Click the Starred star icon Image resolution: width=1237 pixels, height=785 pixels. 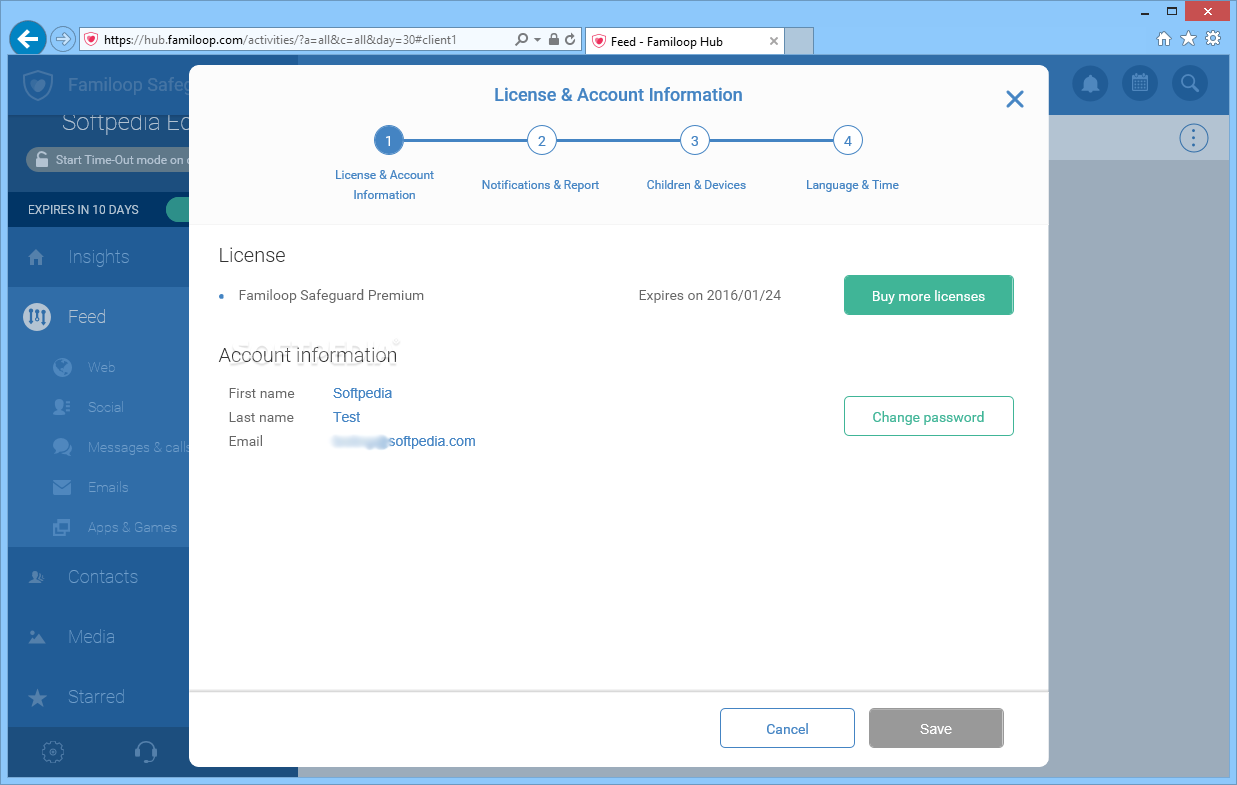click(37, 698)
